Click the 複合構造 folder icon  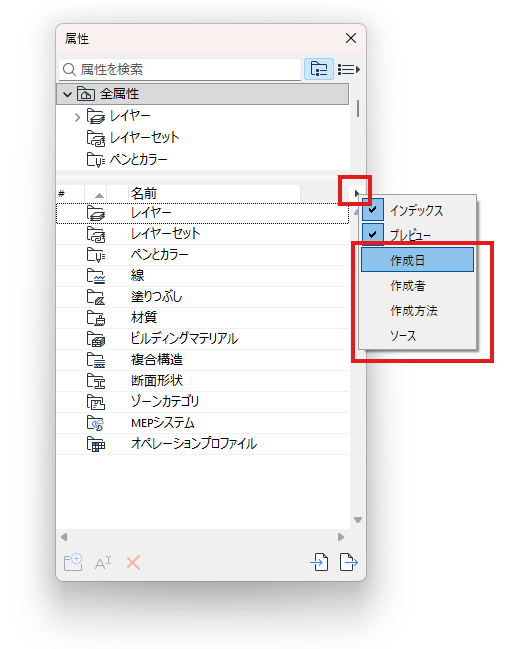[96, 360]
